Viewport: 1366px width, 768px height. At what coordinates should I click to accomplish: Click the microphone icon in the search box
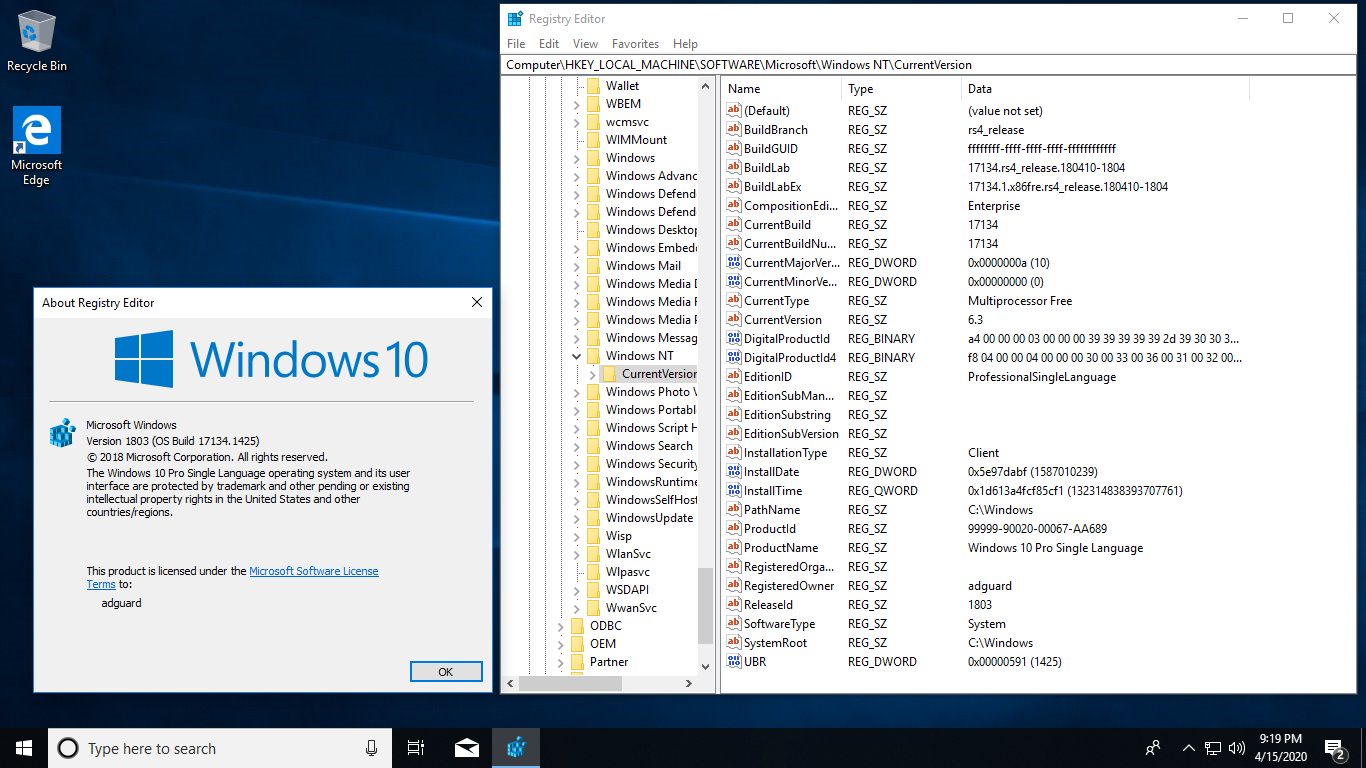coord(371,748)
